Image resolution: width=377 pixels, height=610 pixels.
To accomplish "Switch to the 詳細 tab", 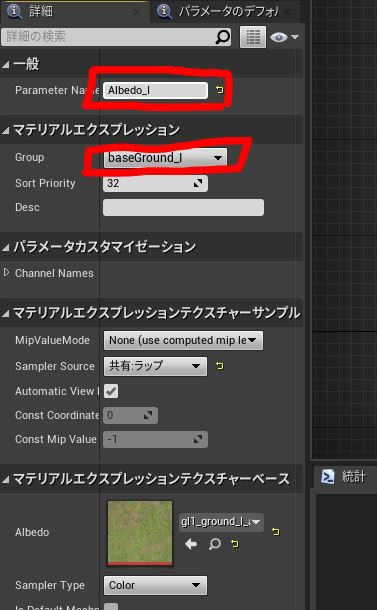I will pyautogui.click(x=74, y=11).
